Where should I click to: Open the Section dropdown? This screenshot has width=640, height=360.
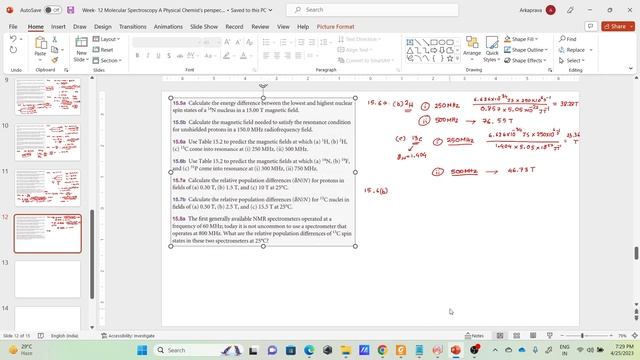pyautogui.click(x=107, y=60)
